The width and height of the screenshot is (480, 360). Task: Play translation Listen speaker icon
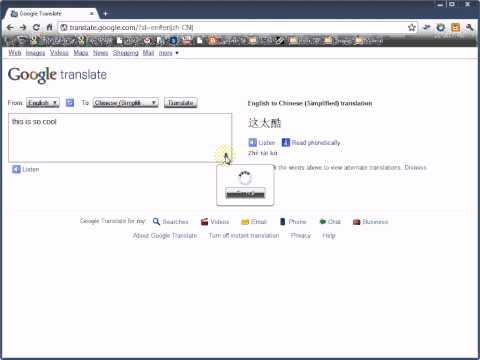tap(252, 143)
